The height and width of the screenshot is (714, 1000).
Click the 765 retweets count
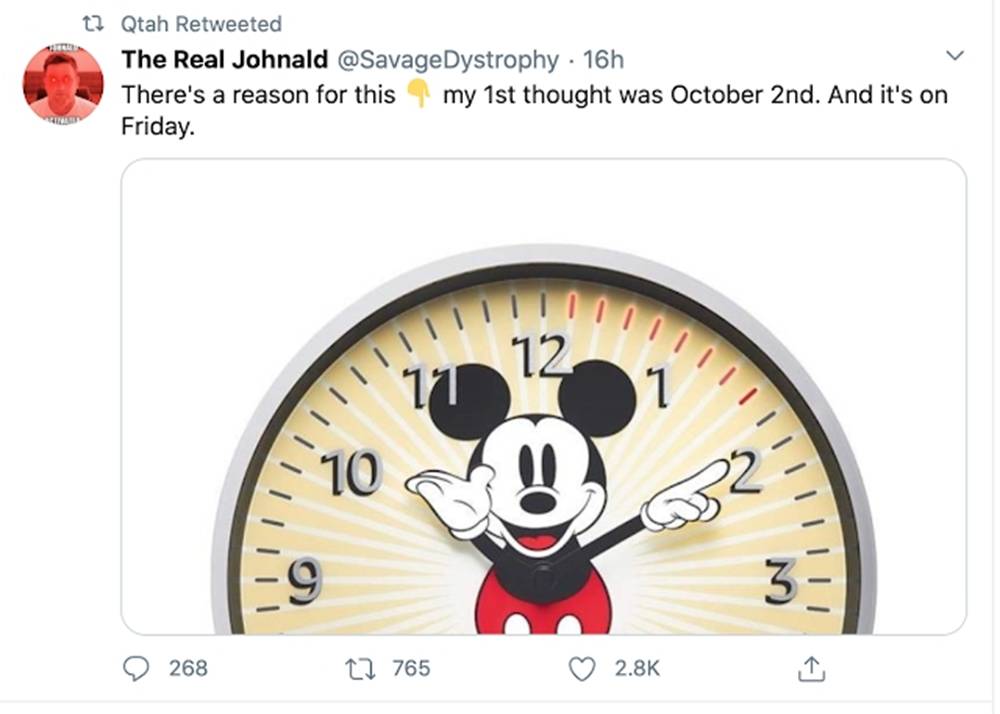coord(411,668)
